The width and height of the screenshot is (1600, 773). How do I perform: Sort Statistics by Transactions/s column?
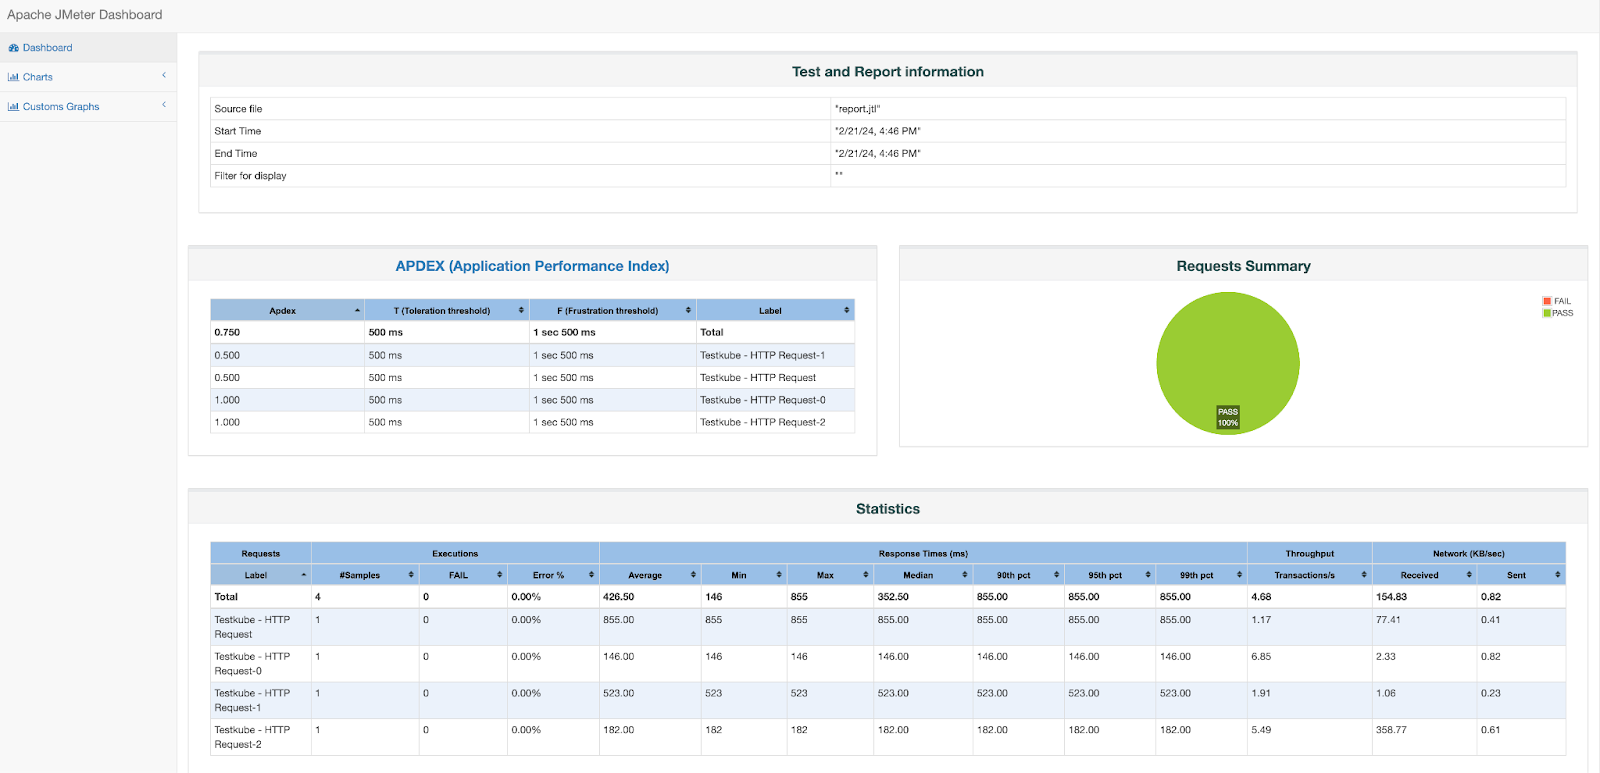pyautogui.click(x=1363, y=575)
